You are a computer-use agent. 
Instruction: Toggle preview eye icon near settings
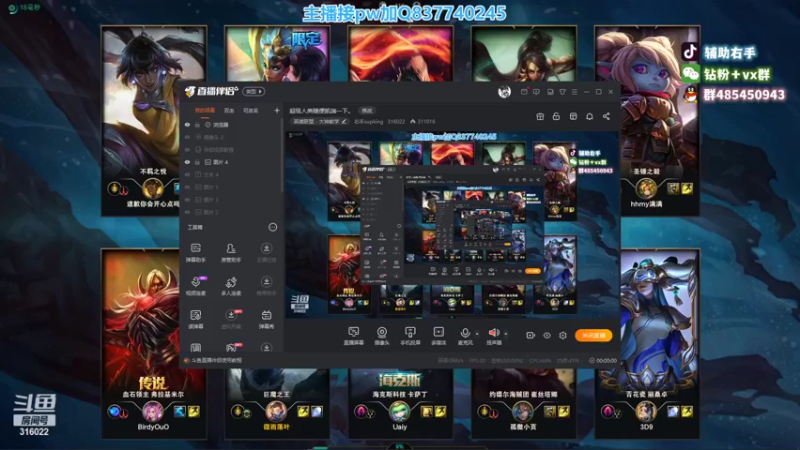pyautogui.click(x=546, y=335)
